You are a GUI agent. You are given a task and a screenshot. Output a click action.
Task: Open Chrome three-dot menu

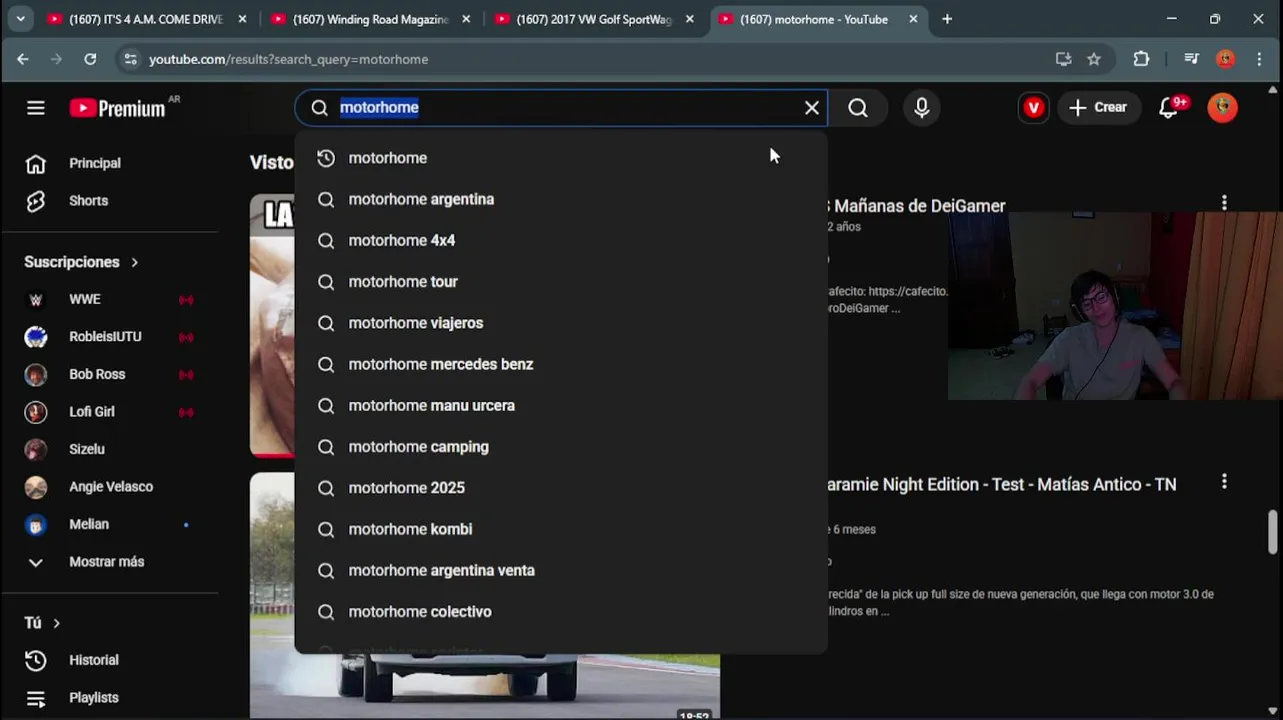click(x=1259, y=59)
